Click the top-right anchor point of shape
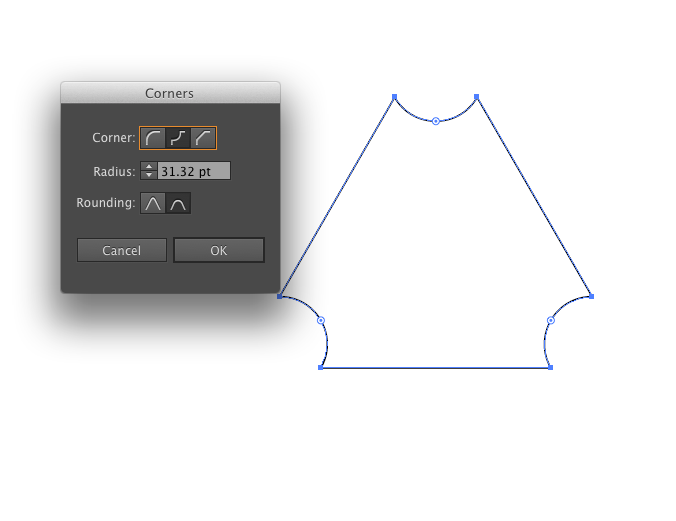Image resolution: width=676 pixels, height=521 pixels. (x=476, y=97)
